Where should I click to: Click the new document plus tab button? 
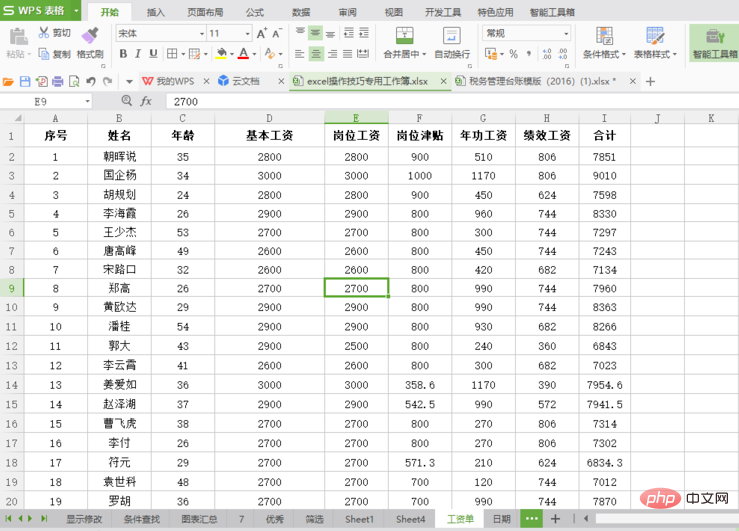(x=651, y=82)
